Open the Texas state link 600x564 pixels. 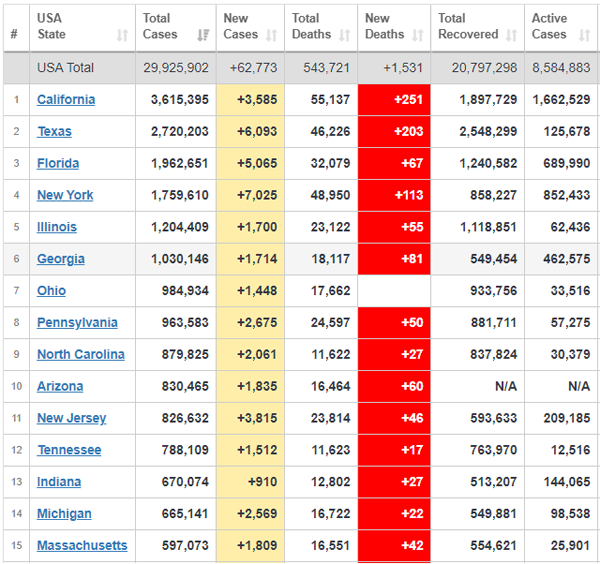tap(54, 131)
